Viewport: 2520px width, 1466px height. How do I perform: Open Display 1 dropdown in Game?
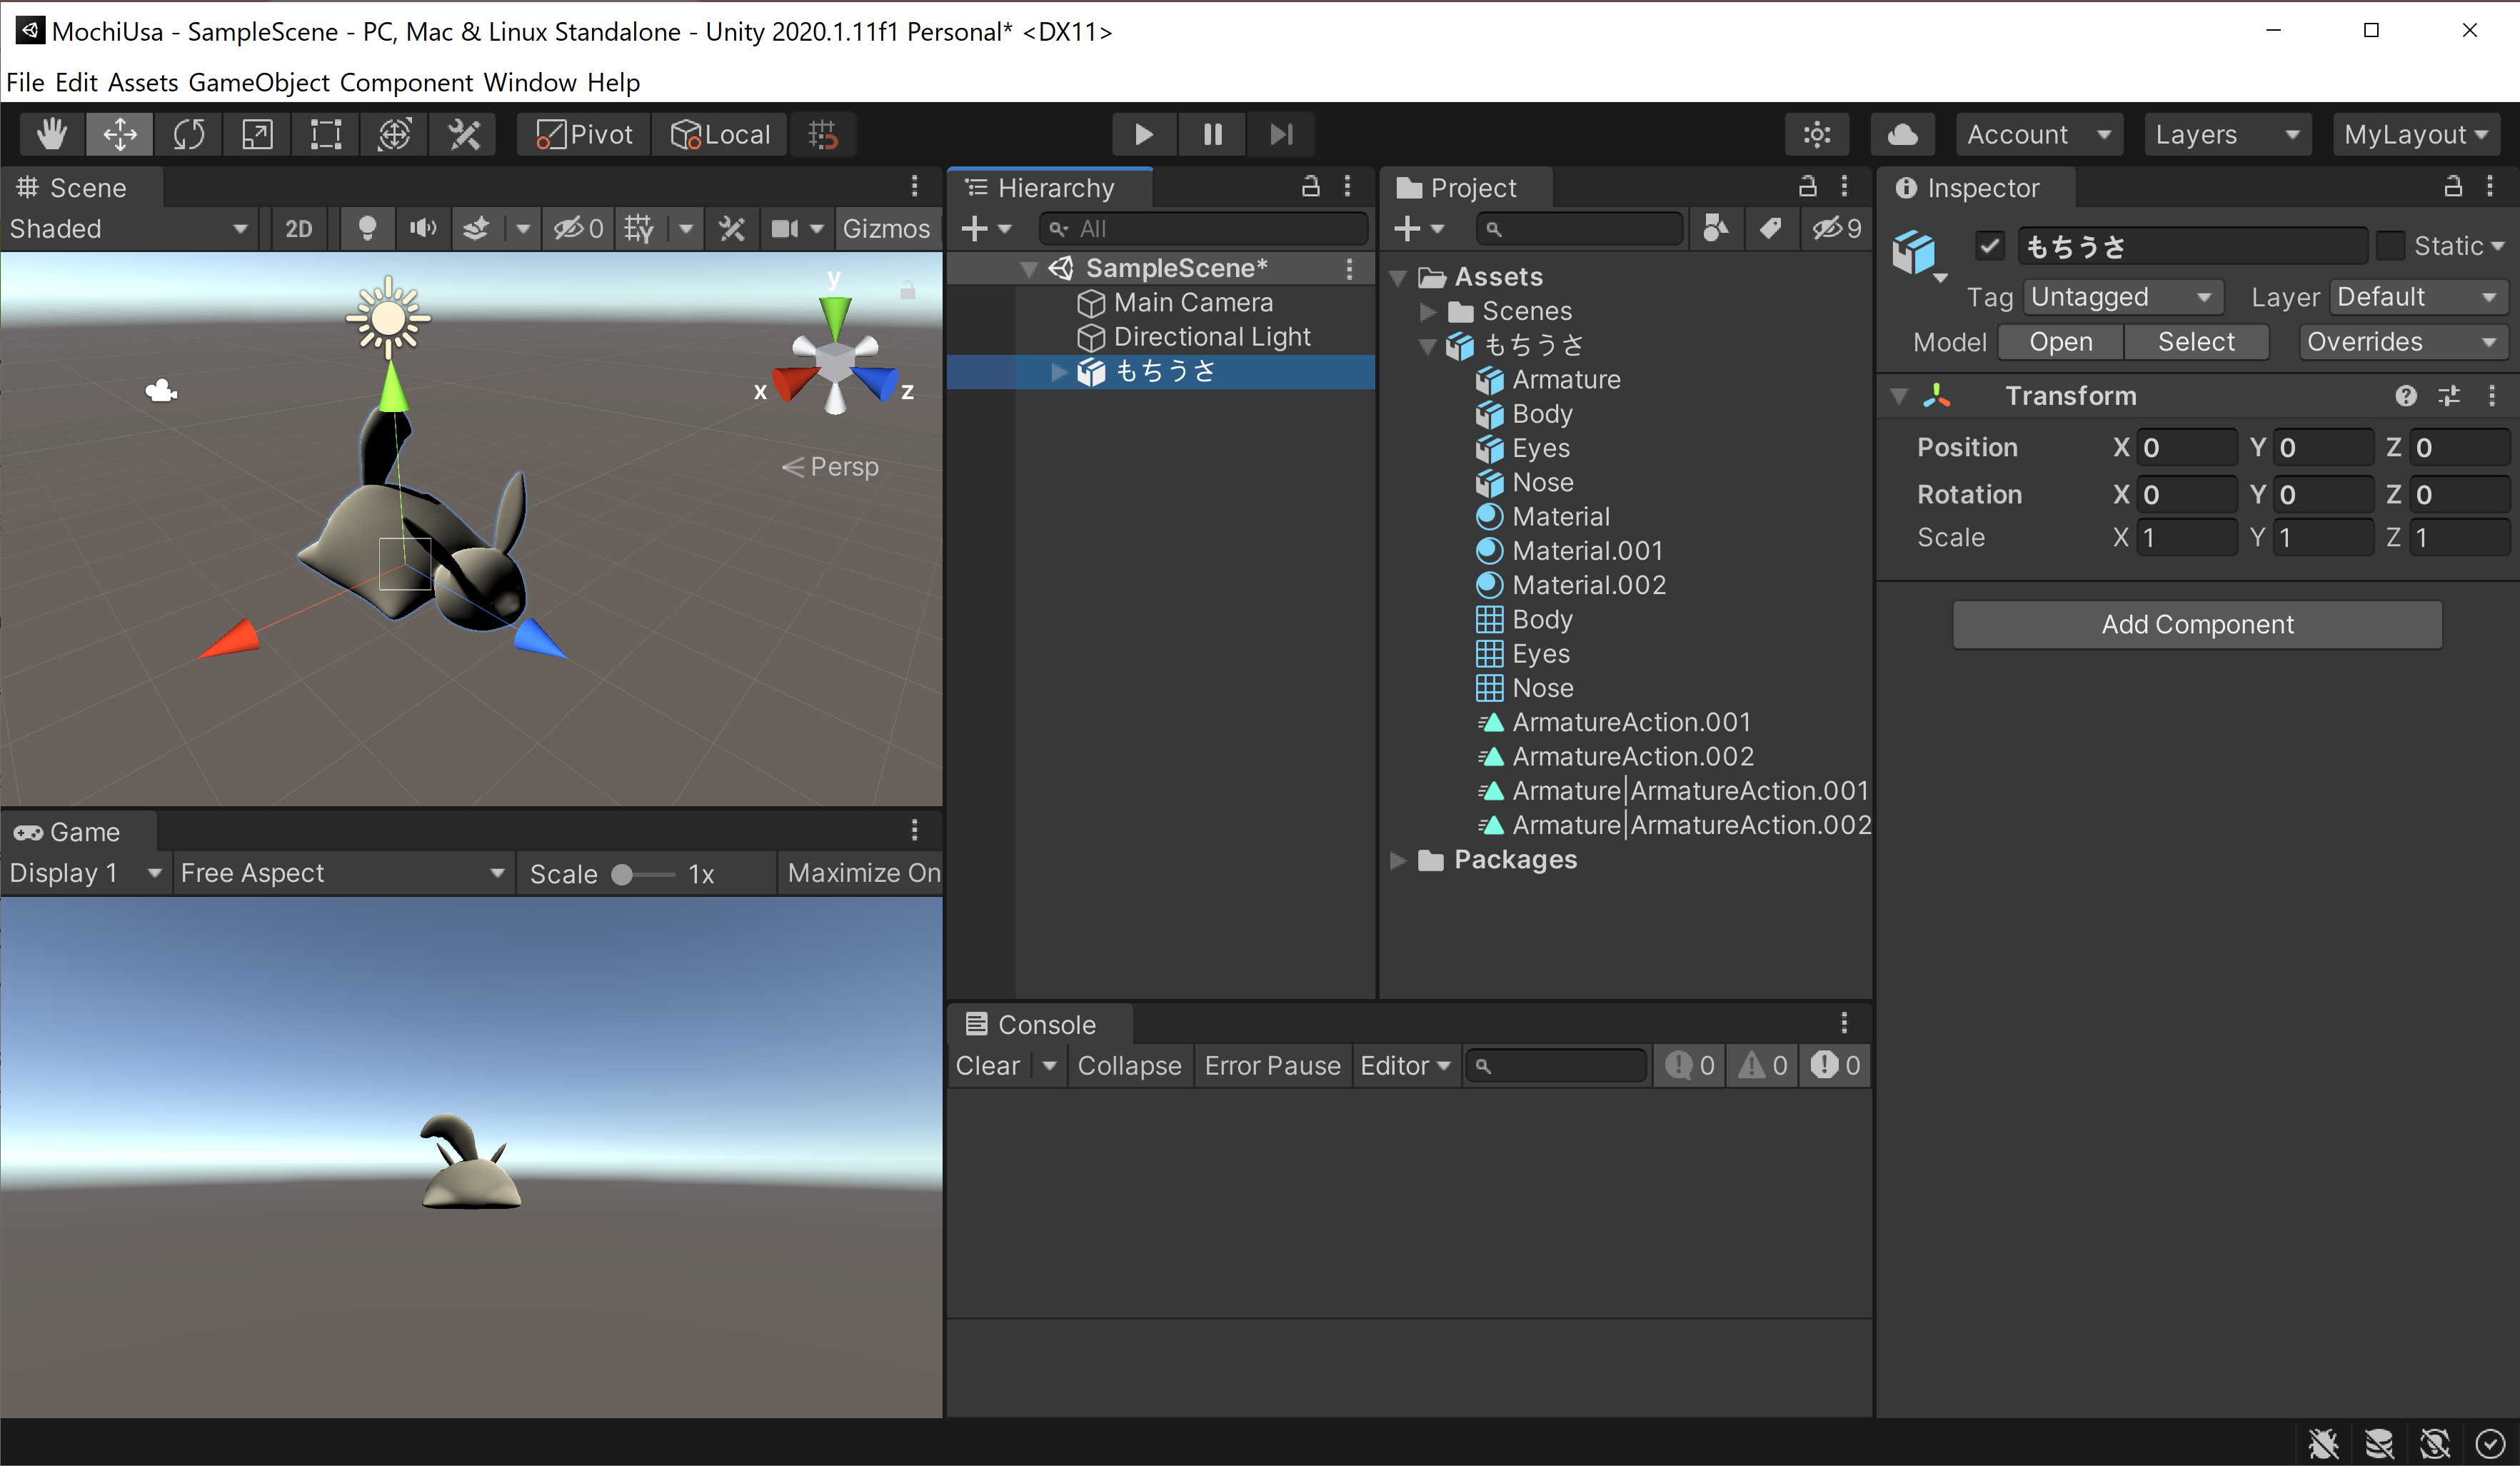85,873
